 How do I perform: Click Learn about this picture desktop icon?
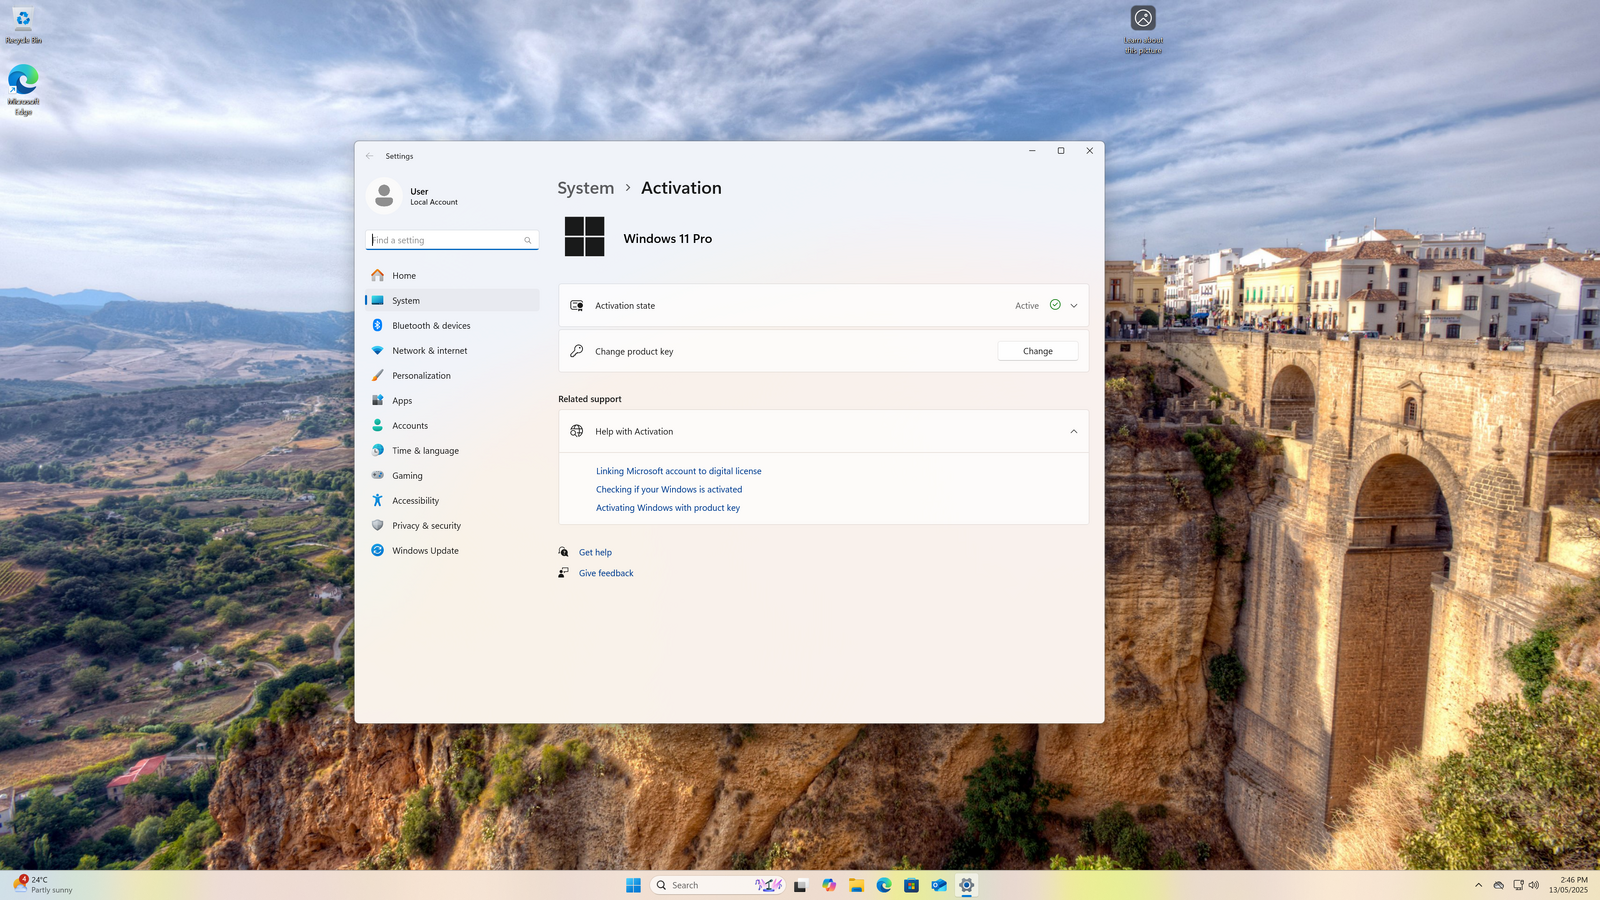click(1143, 30)
